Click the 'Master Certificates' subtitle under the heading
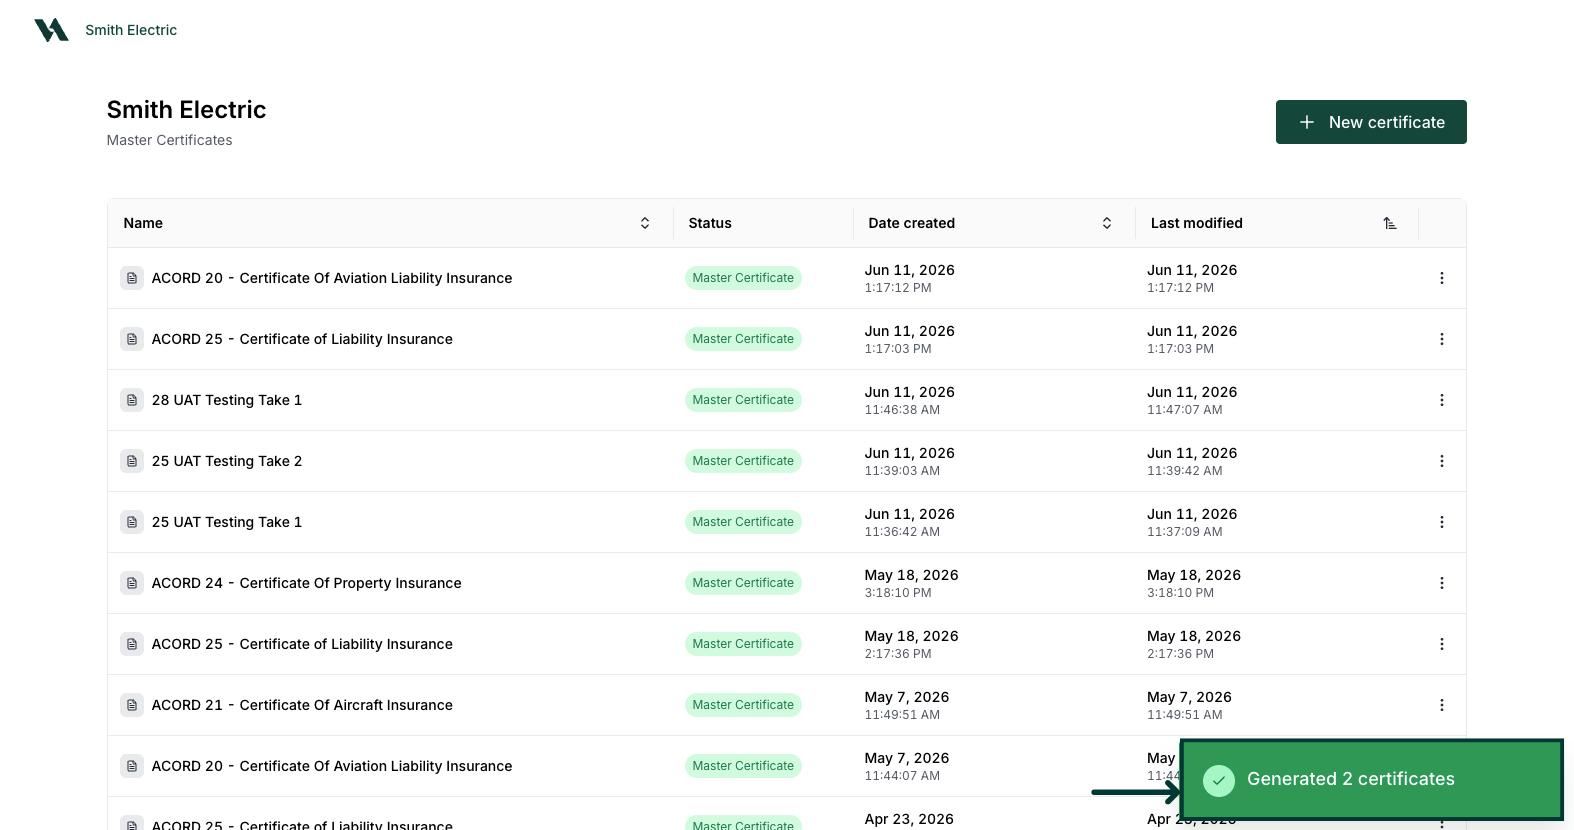 coord(169,140)
